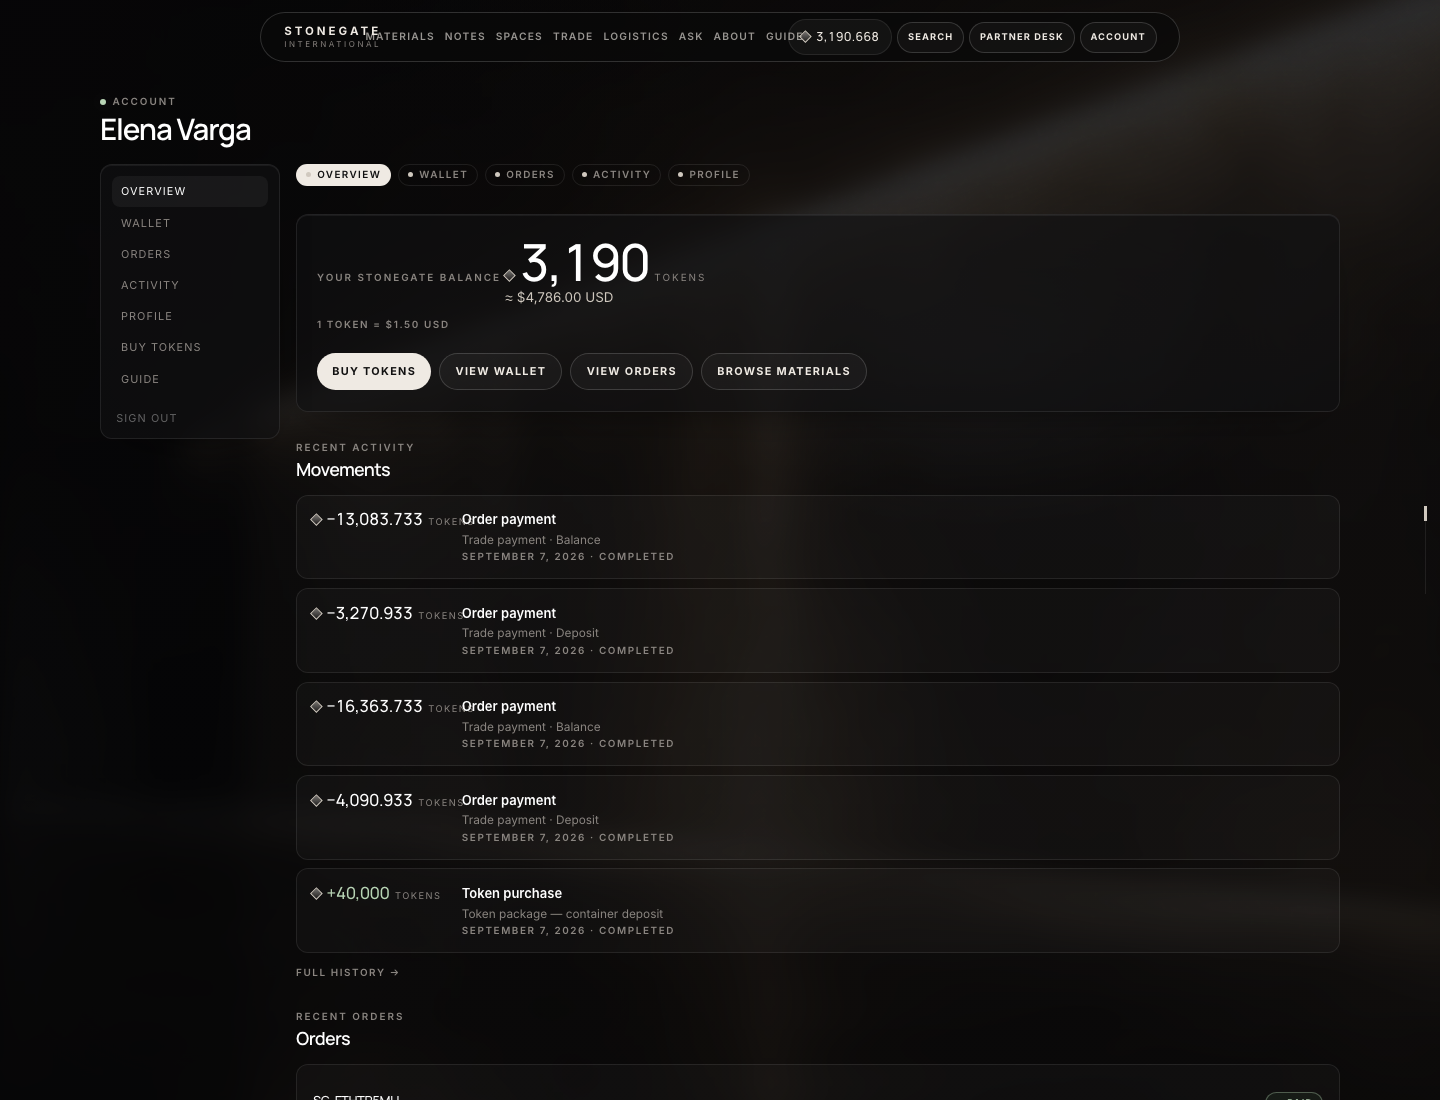Open Orders from the account sidebar
The width and height of the screenshot is (1440, 1100).
pos(190,254)
